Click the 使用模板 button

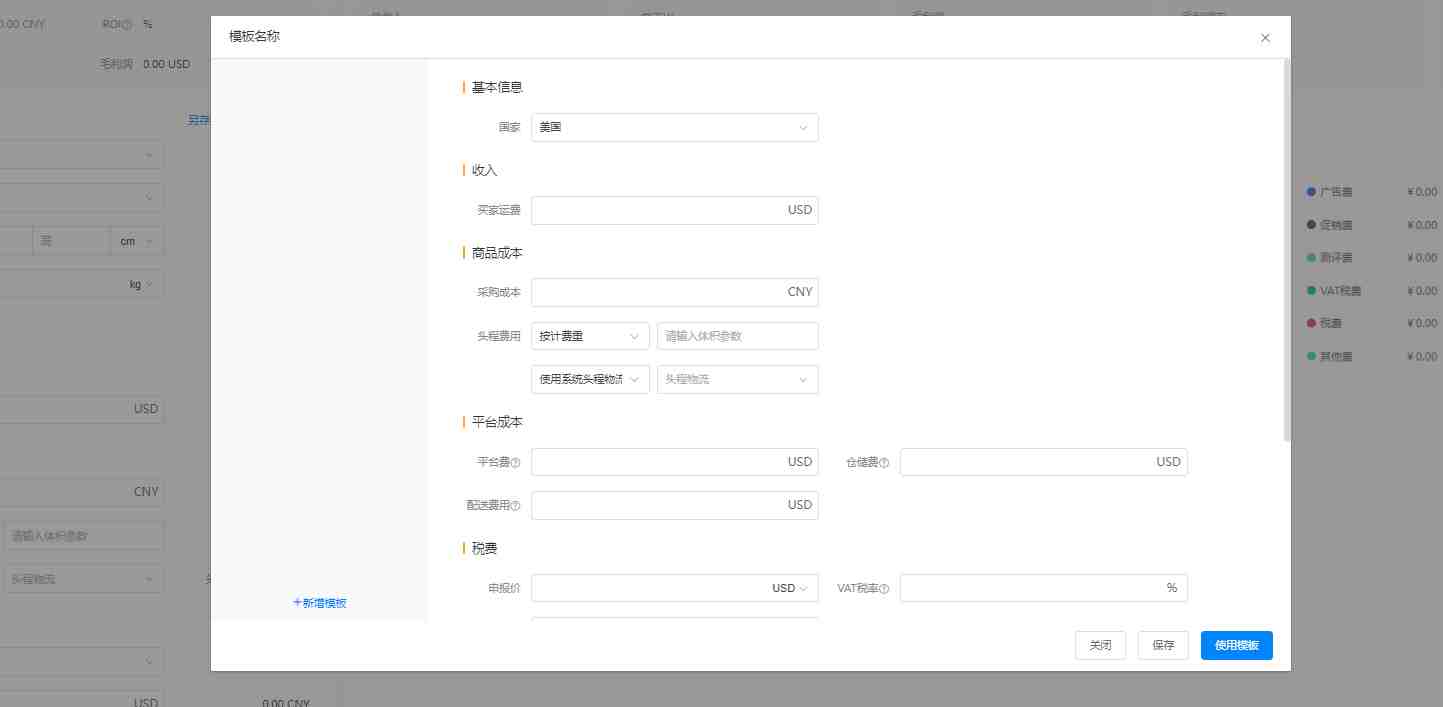pyautogui.click(x=1237, y=646)
